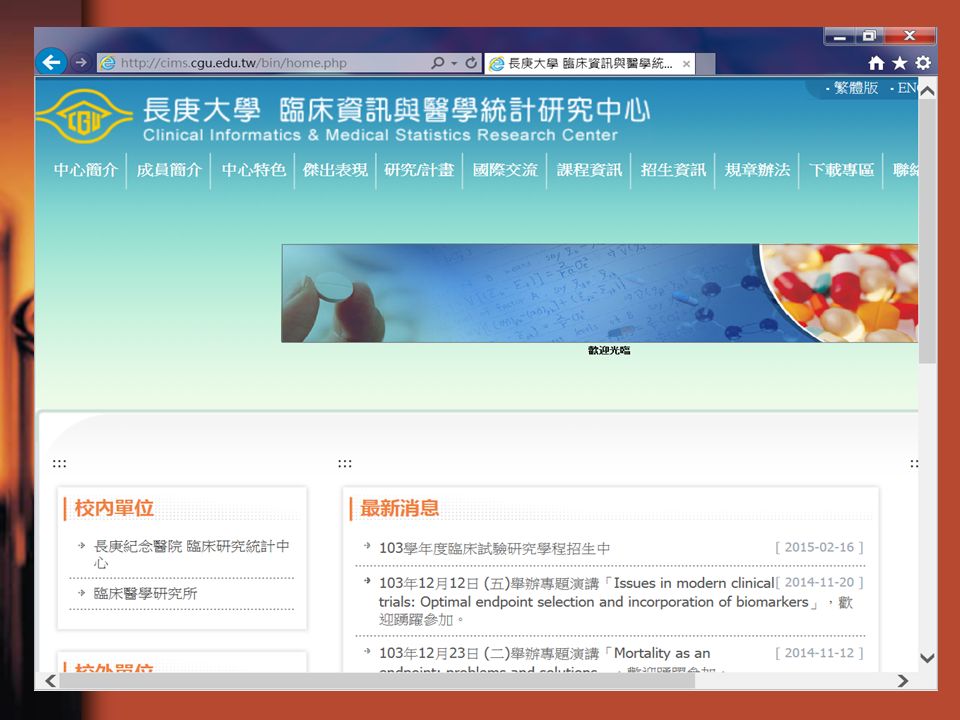960x720 pixels.
Task: Click the browser forward arrow button
Action: 80,62
